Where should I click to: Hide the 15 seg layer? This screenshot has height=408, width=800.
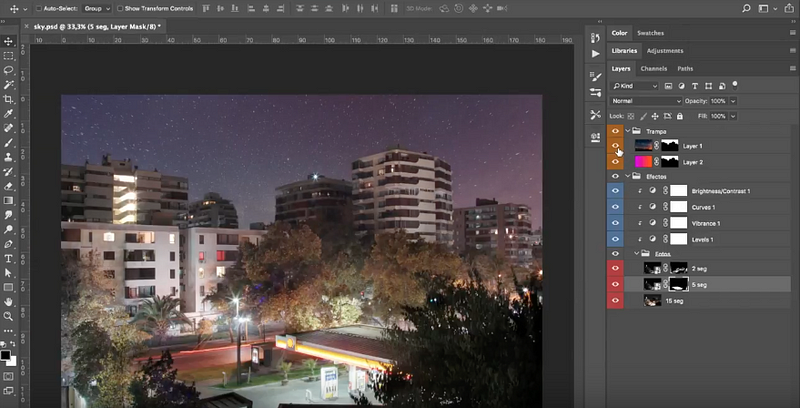coord(615,301)
